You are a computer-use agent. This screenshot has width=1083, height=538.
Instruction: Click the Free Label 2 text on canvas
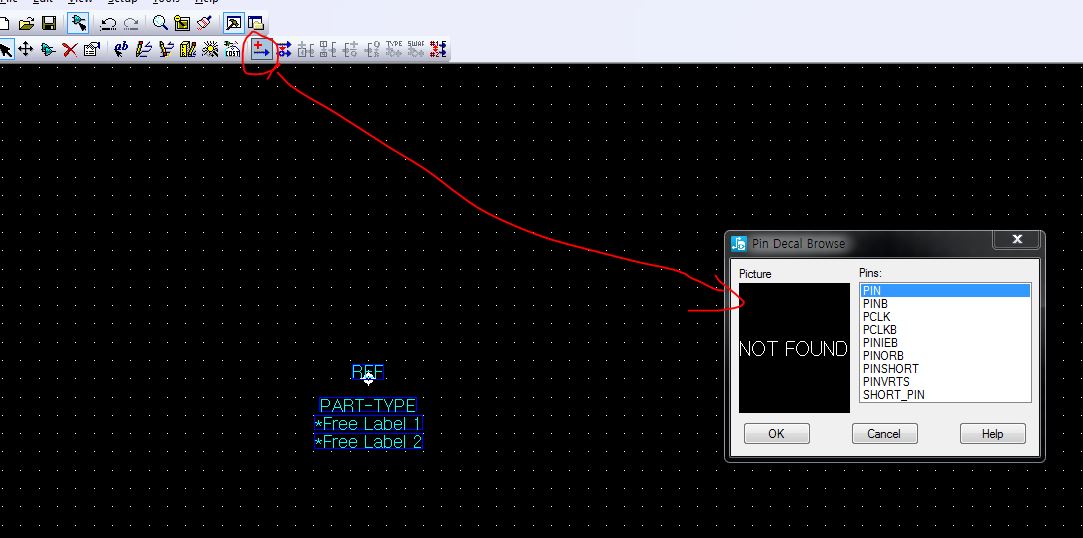368,442
